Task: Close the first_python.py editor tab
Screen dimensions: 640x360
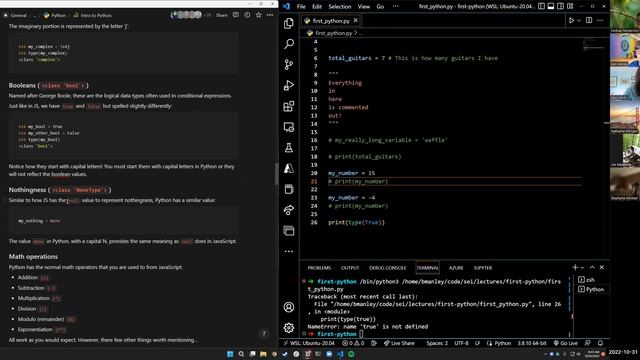Action: pyautogui.click(x=356, y=20)
